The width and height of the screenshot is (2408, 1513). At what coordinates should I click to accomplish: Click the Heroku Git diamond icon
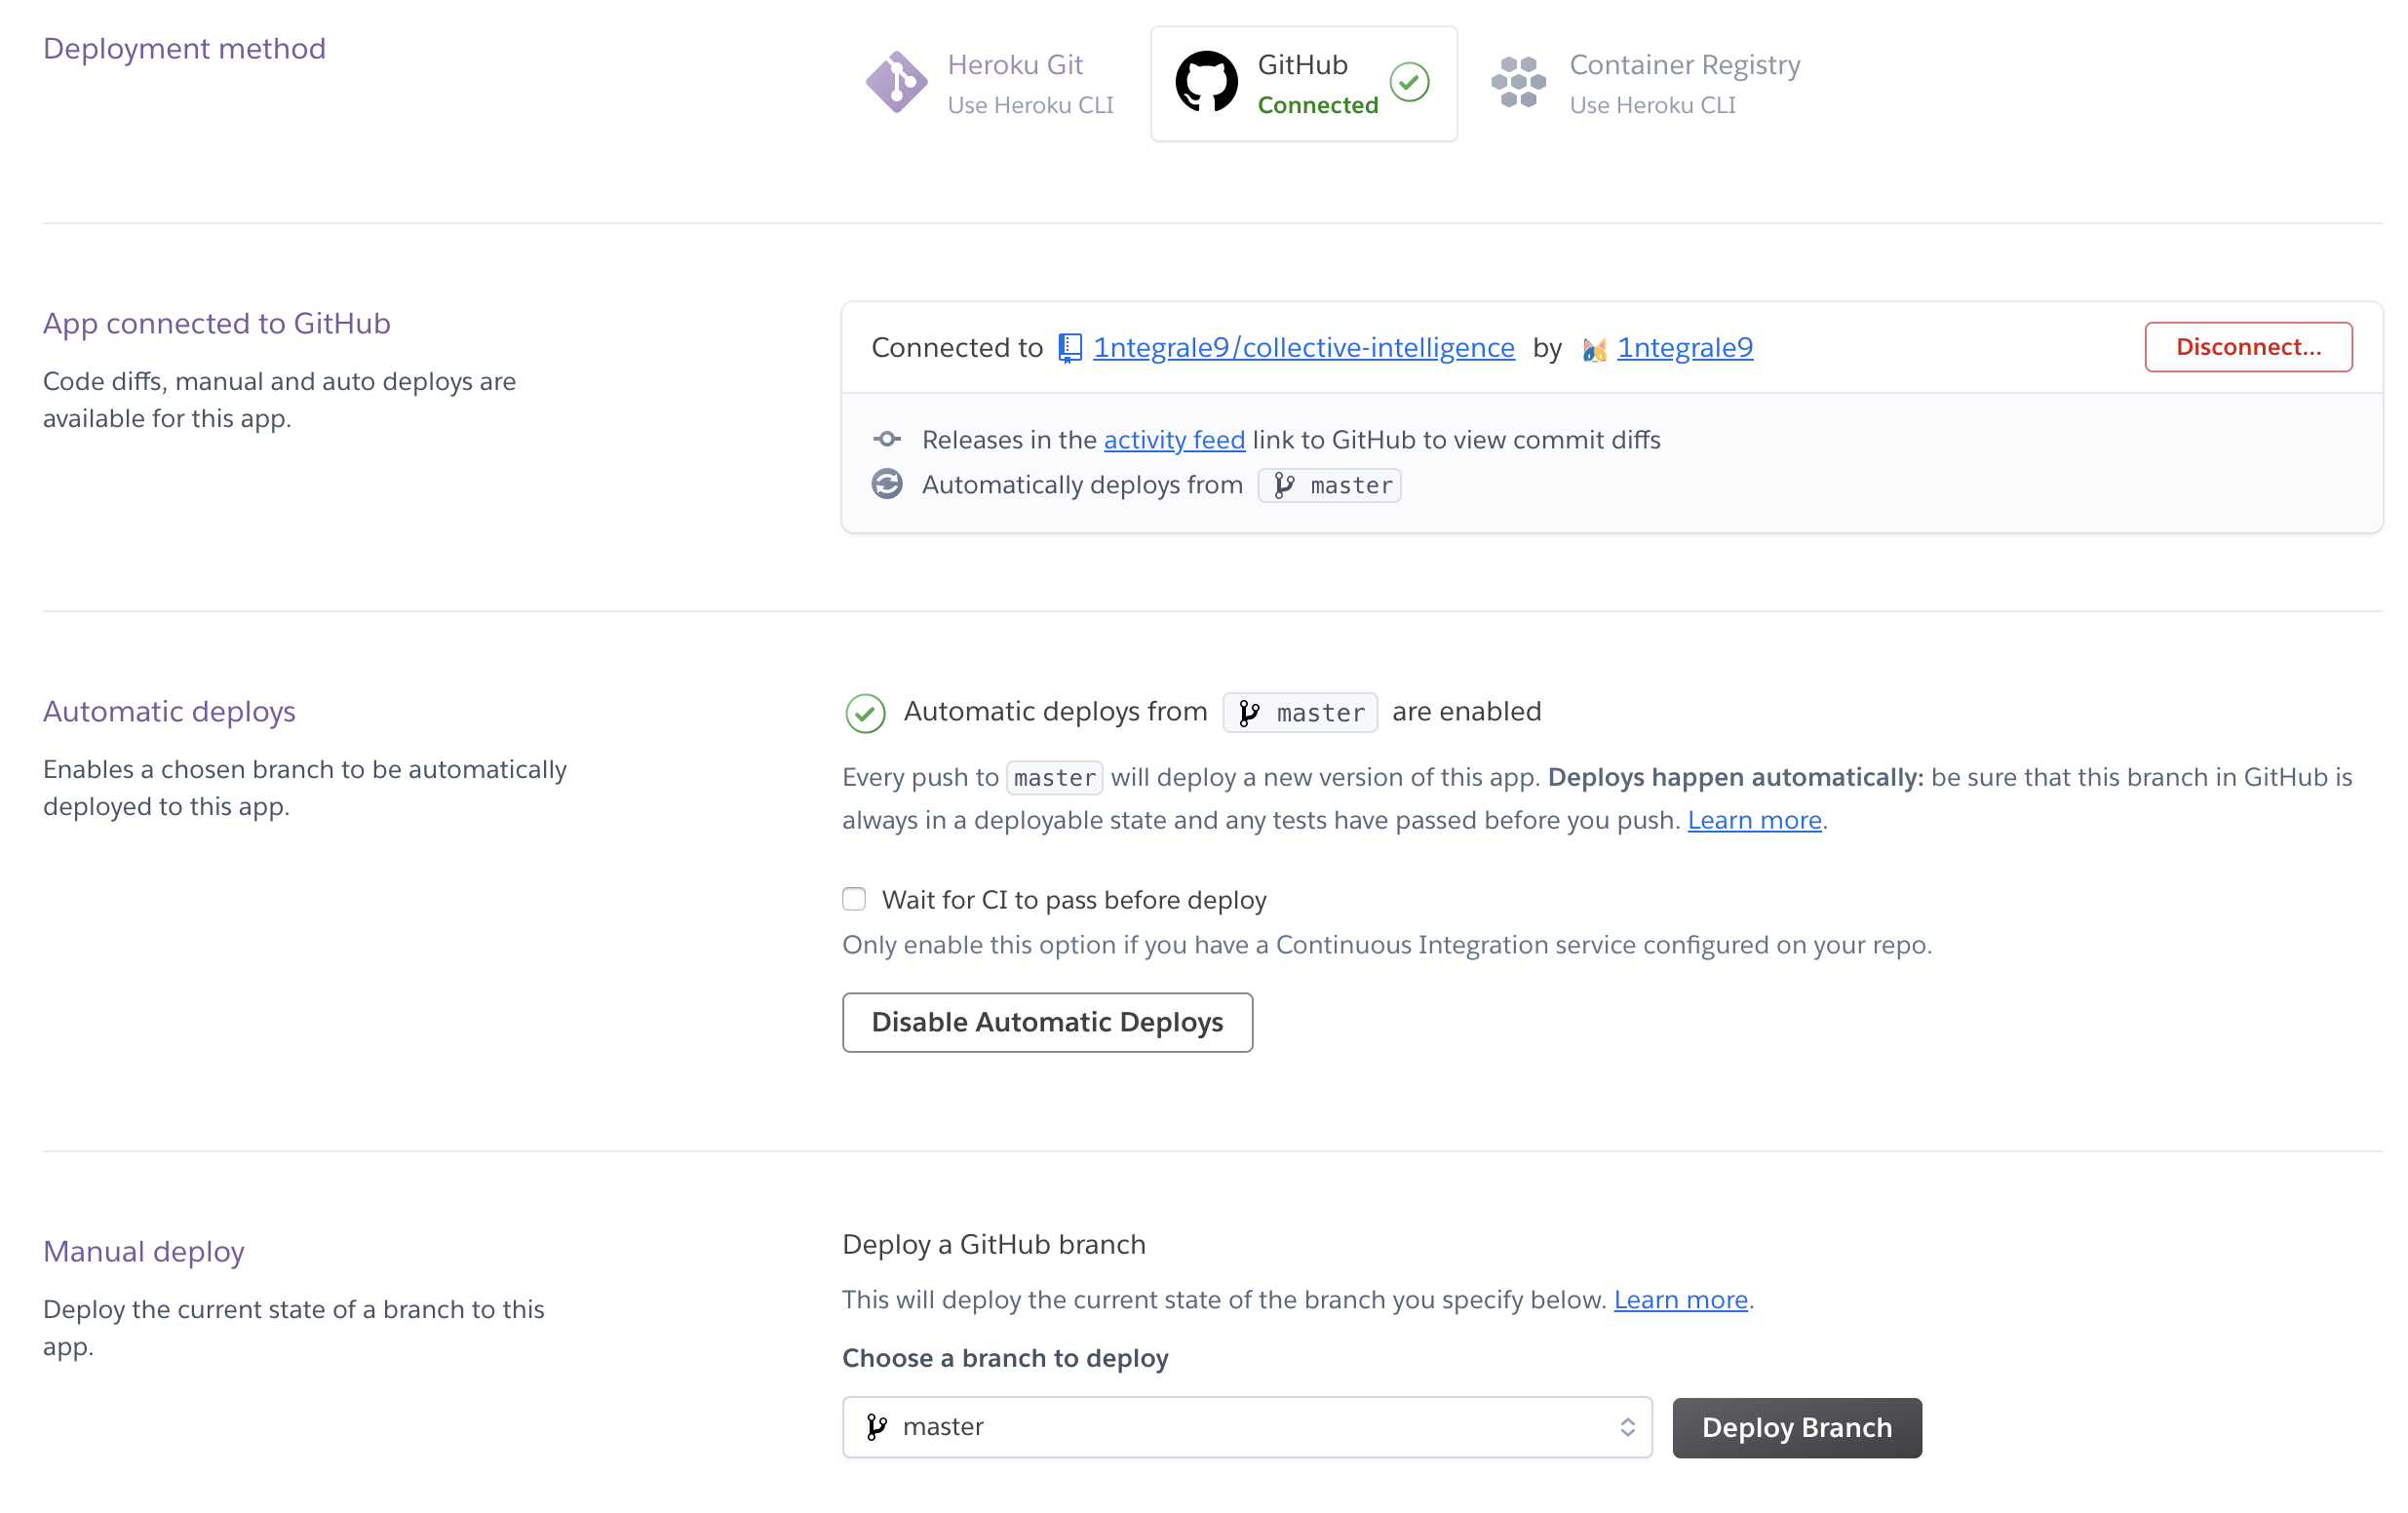pyautogui.click(x=896, y=82)
